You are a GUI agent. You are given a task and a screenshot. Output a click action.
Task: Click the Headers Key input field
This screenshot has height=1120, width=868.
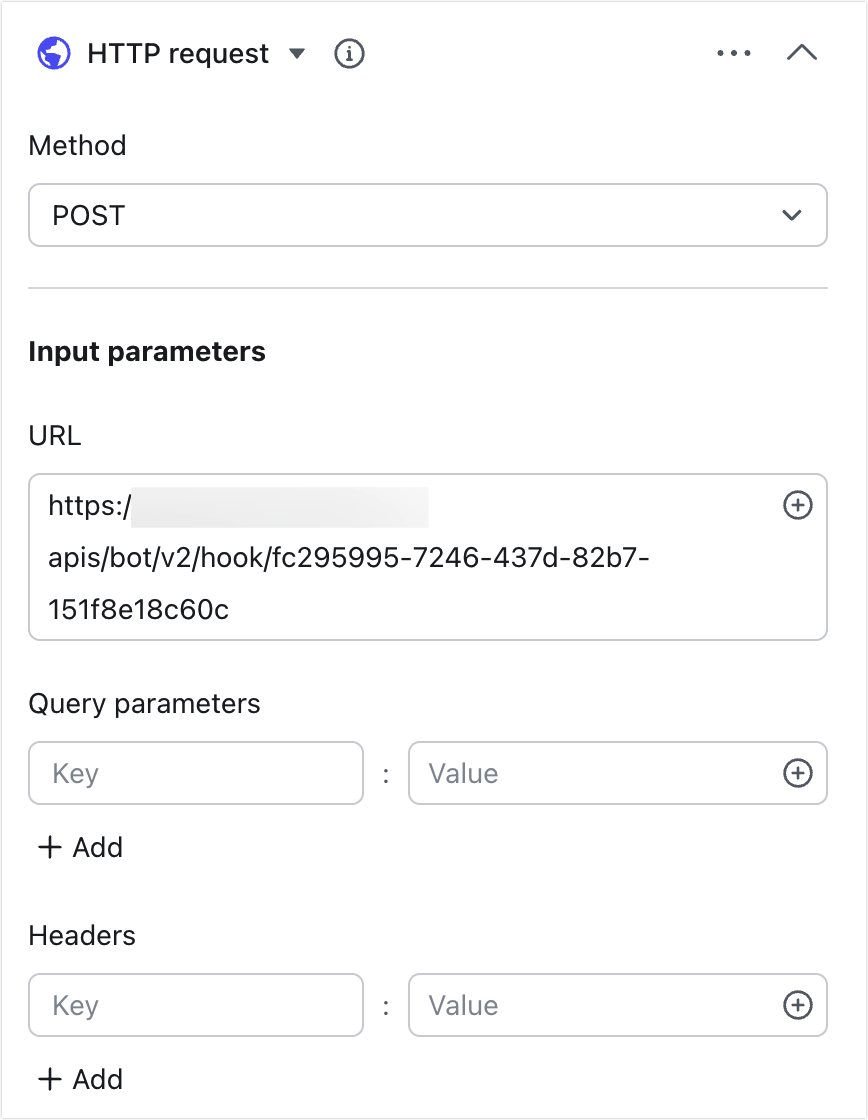196,1005
